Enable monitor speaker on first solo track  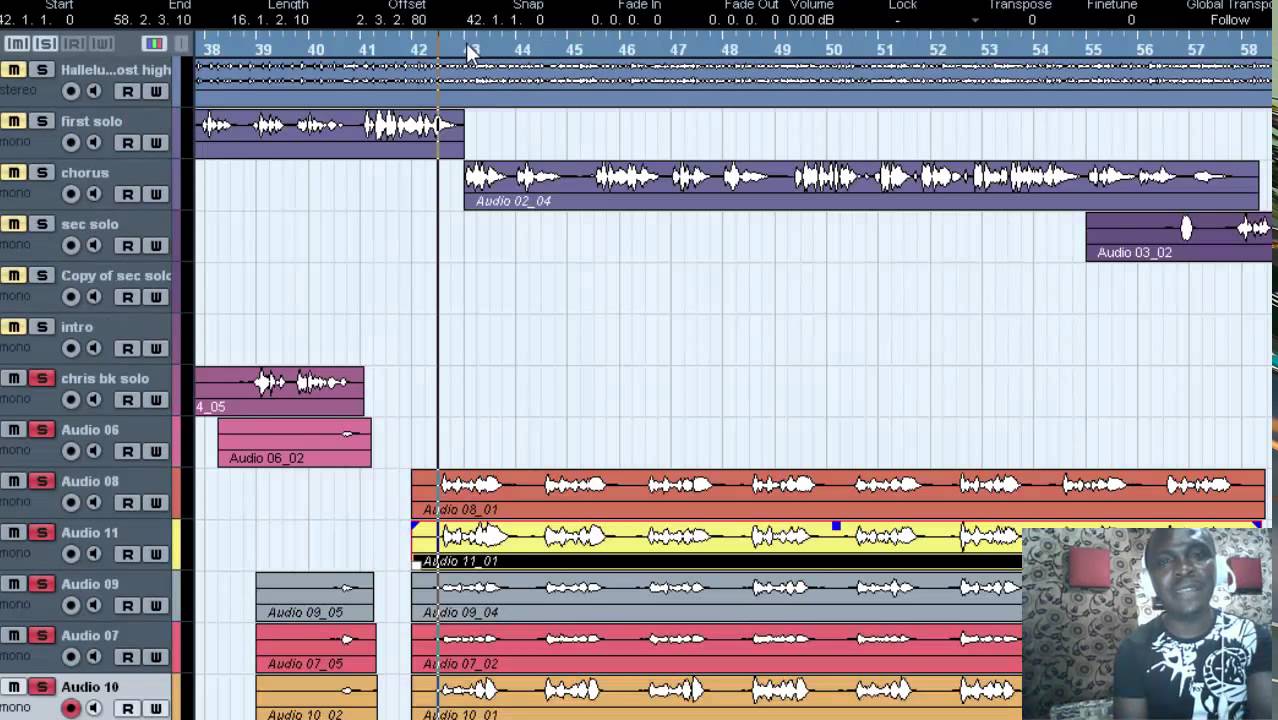click(94, 143)
